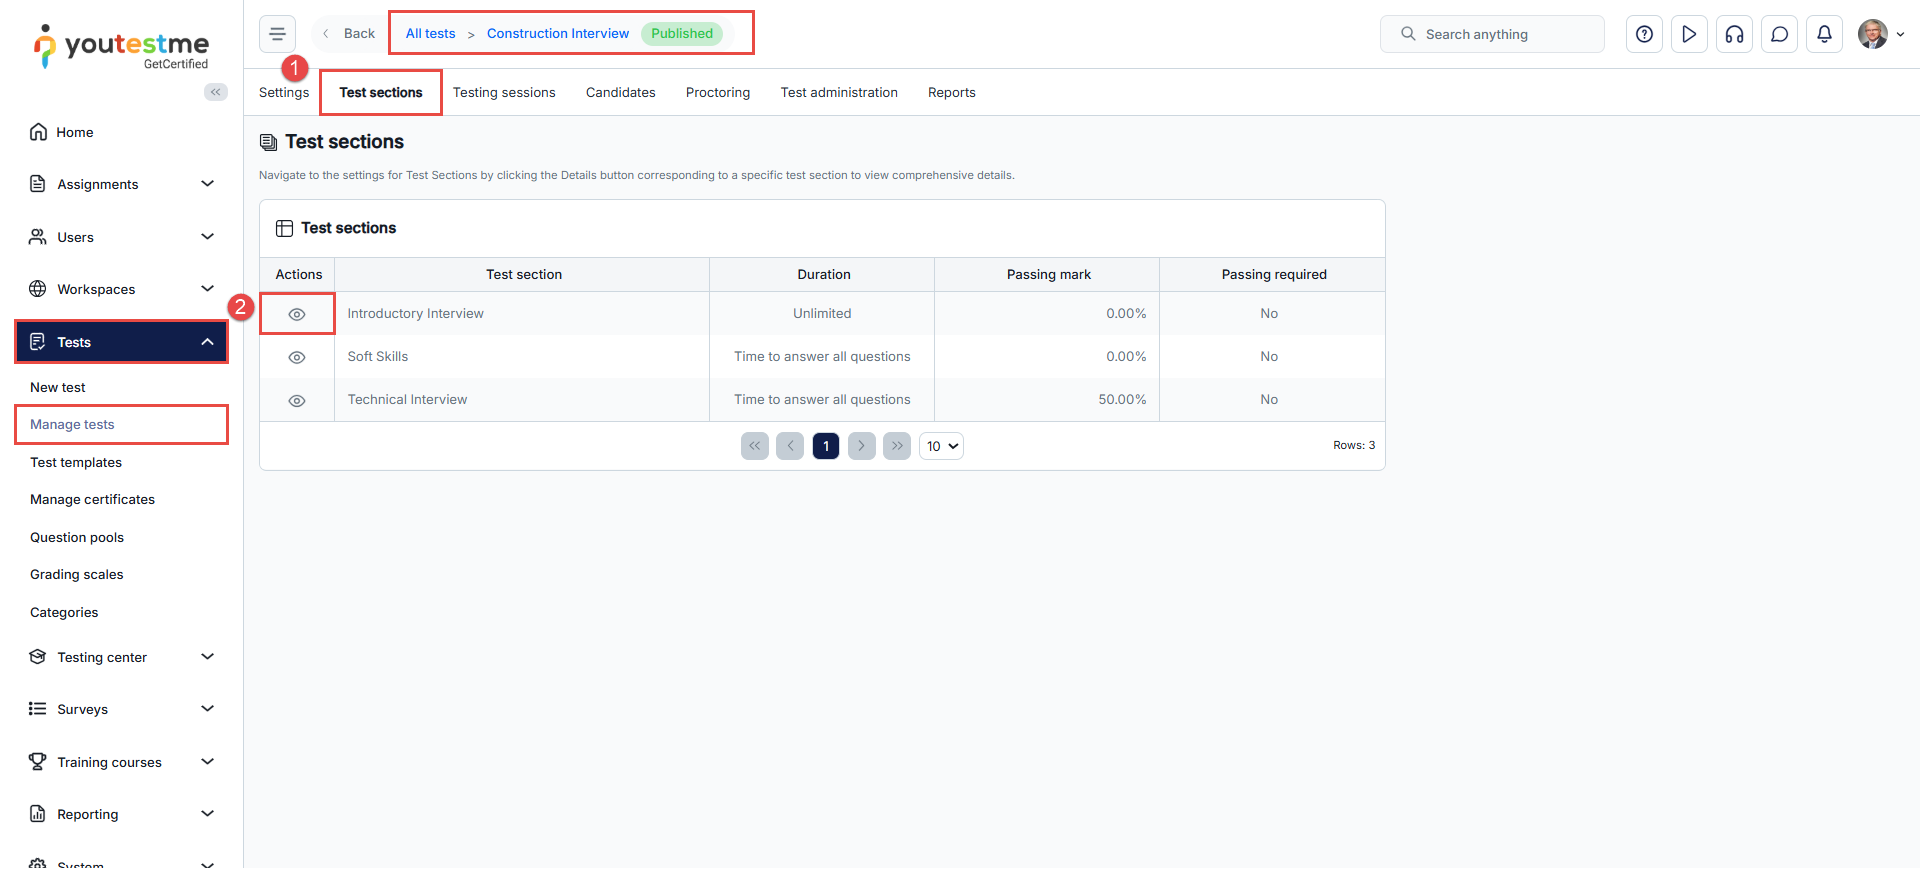Click the play video tutorial icon
Screen dimensions: 1920x869
(x=1689, y=34)
